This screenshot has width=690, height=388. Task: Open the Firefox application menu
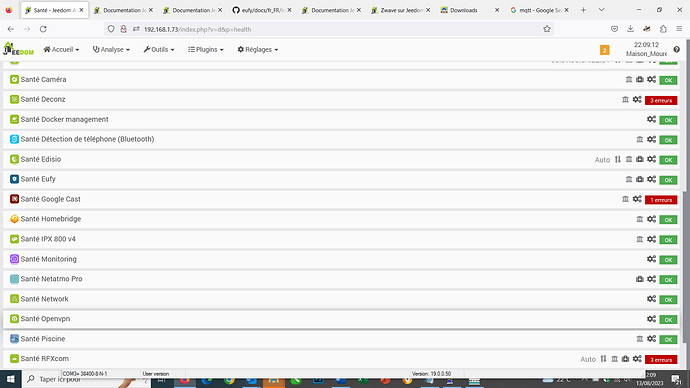pos(679,29)
